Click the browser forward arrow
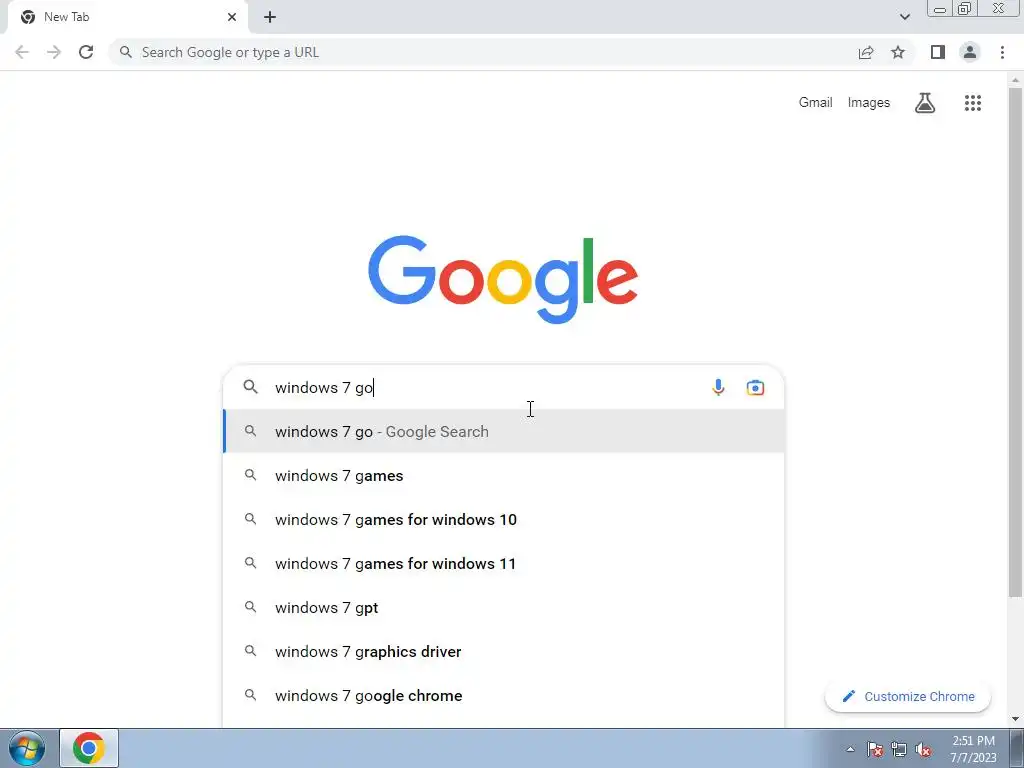1024x768 pixels. pyautogui.click(x=54, y=52)
